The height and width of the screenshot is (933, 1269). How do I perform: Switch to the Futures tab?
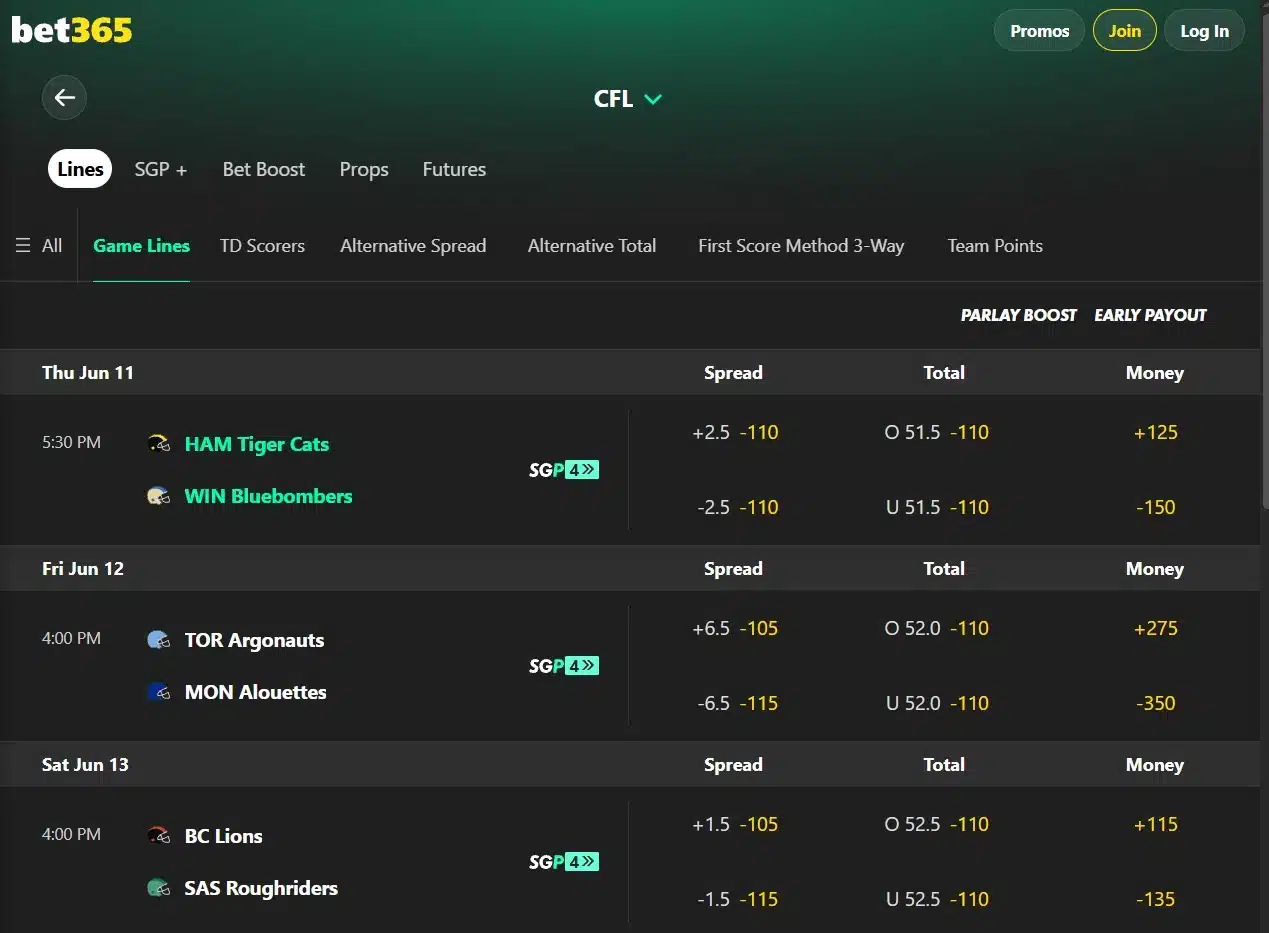454,170
